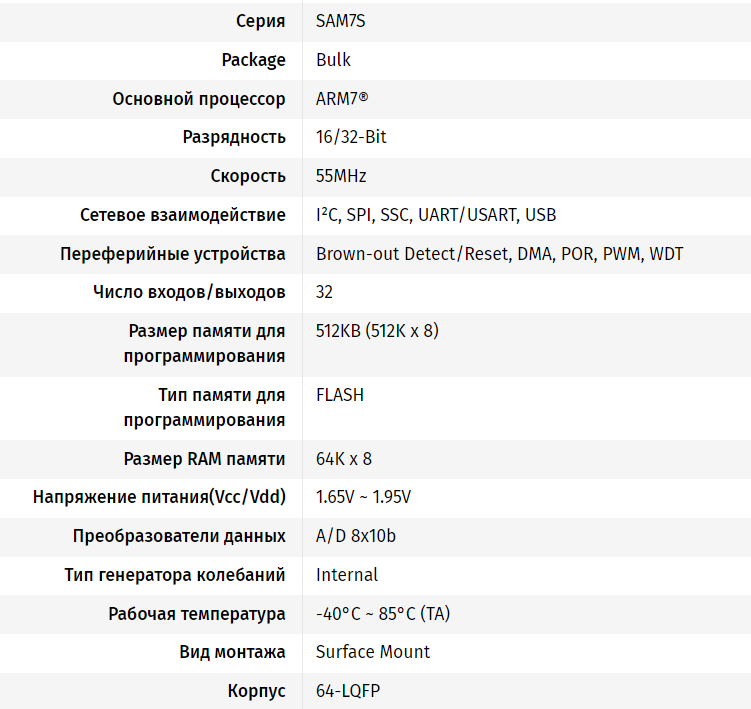Select the Brown-out Detect/Reset peripherals text
This screenshot has height=709, width=751.
(500, 253)
